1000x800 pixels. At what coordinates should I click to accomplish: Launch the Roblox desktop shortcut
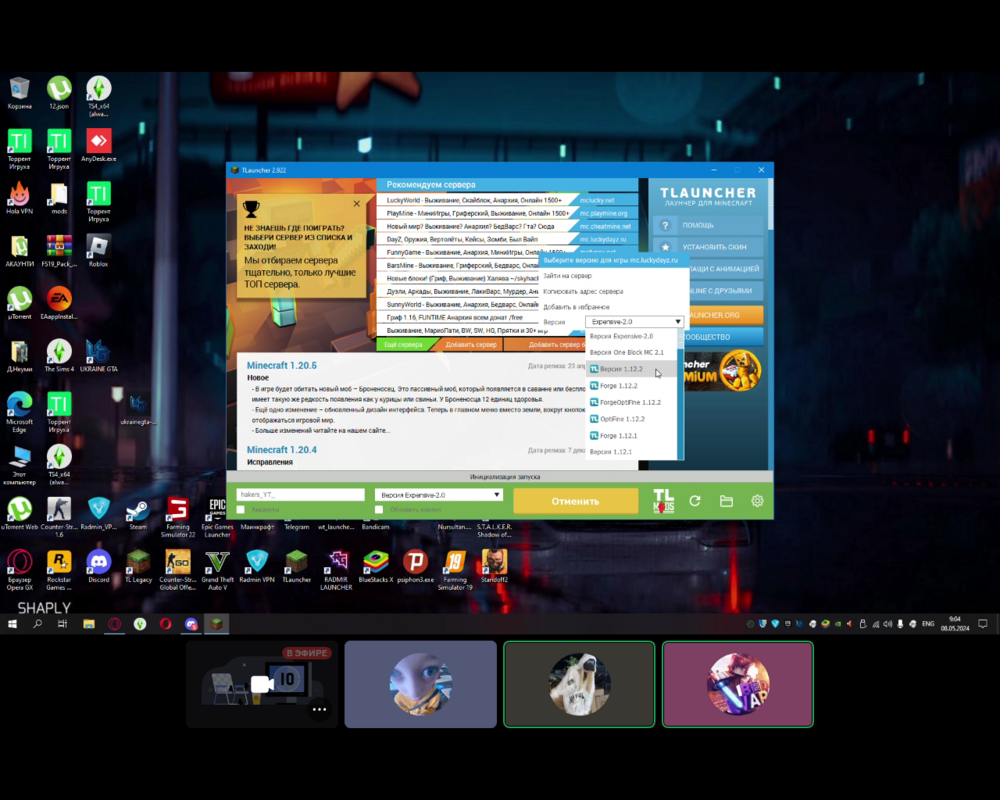click(98, 251)
